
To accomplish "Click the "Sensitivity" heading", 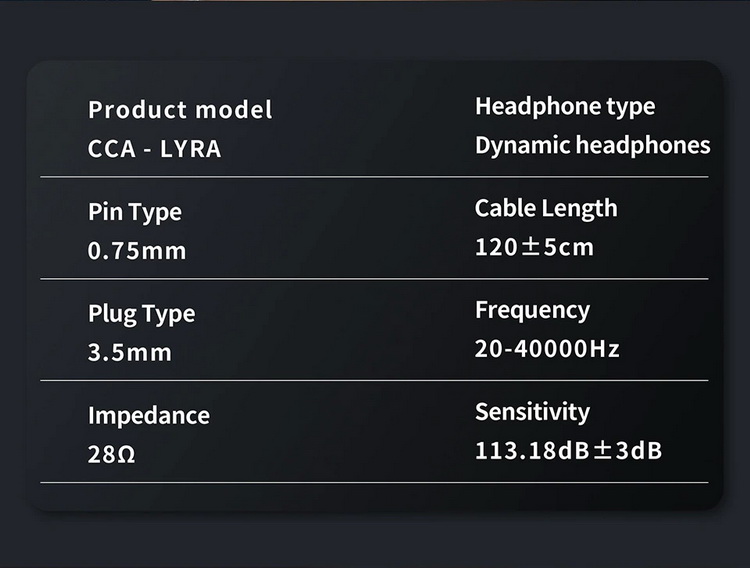I will tap(532, 412).
